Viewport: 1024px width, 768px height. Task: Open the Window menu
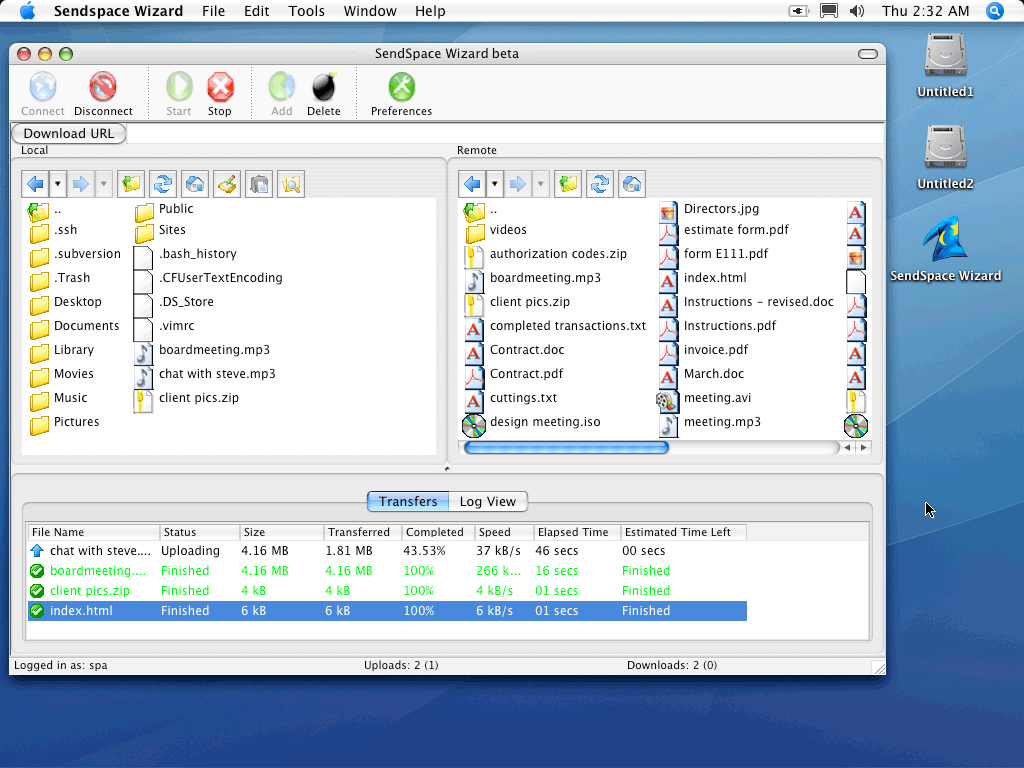(x=370, y=11)
